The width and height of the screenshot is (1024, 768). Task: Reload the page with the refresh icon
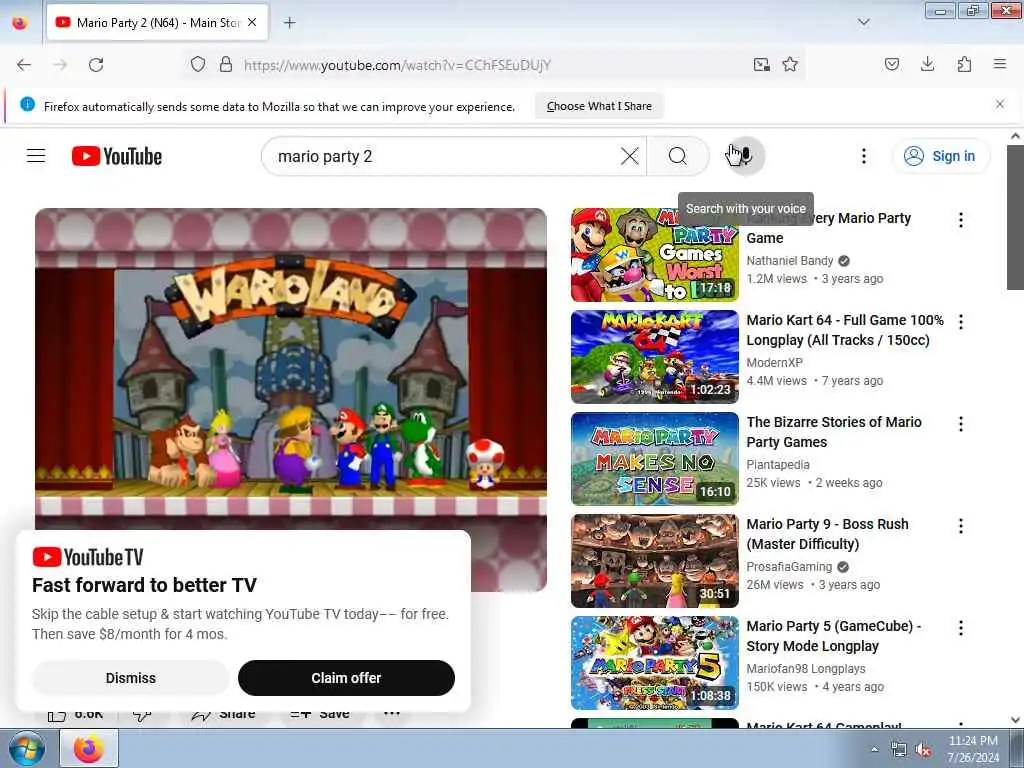coord(96,65)
